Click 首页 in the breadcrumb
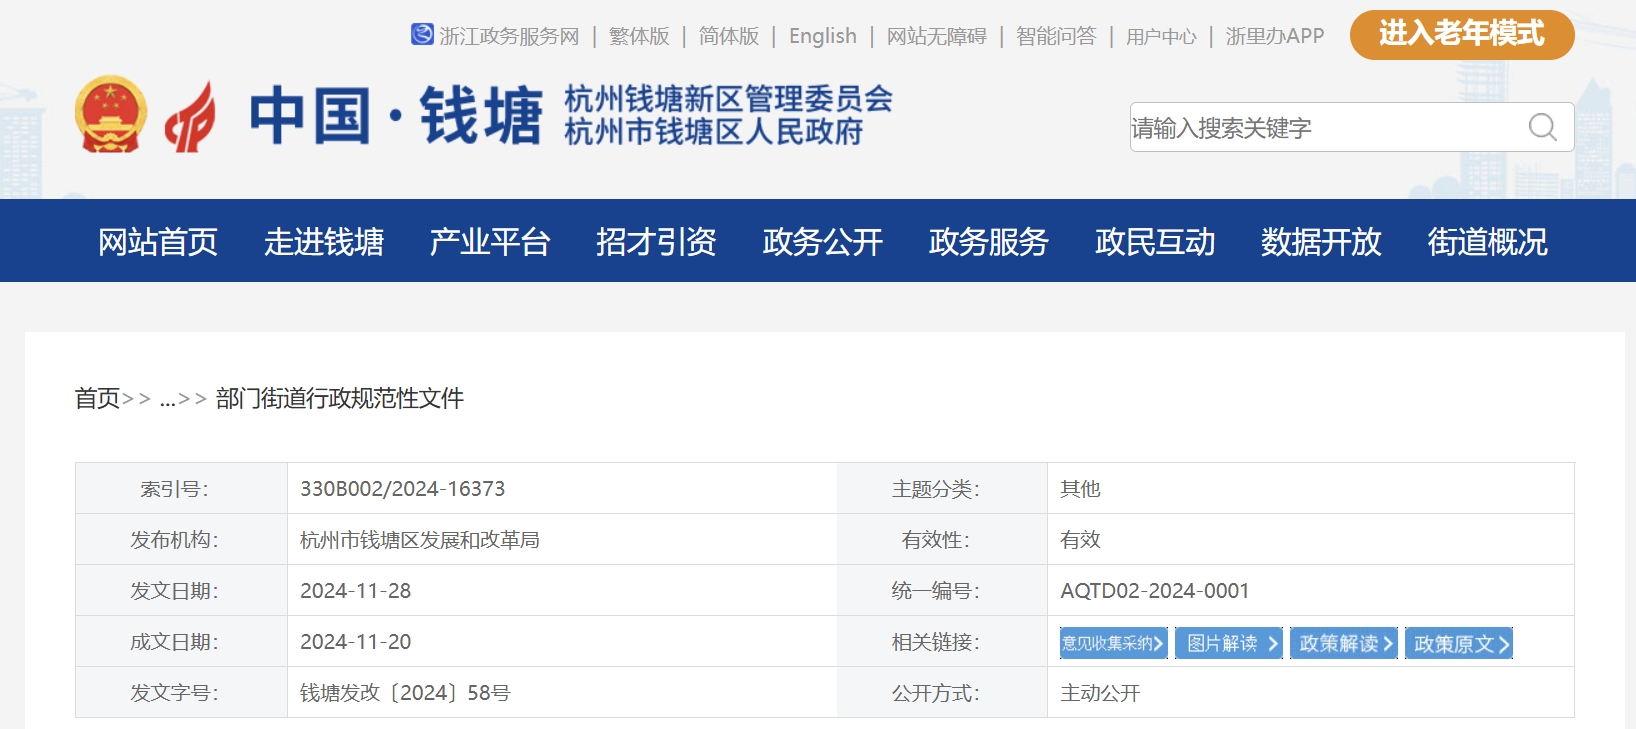The image size is (1636, 729). point(97,398)
